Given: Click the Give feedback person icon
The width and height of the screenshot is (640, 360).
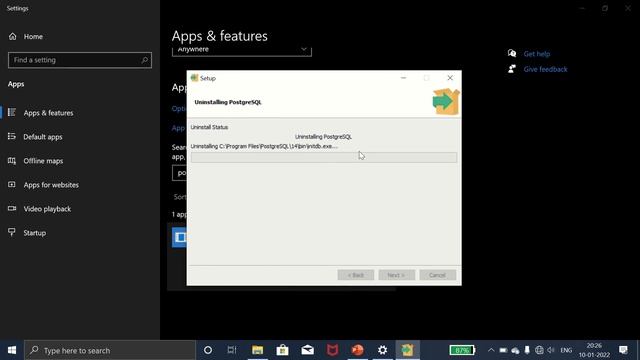Looking at the screenshot, I should pyautogui.click(x=512, y=69).
